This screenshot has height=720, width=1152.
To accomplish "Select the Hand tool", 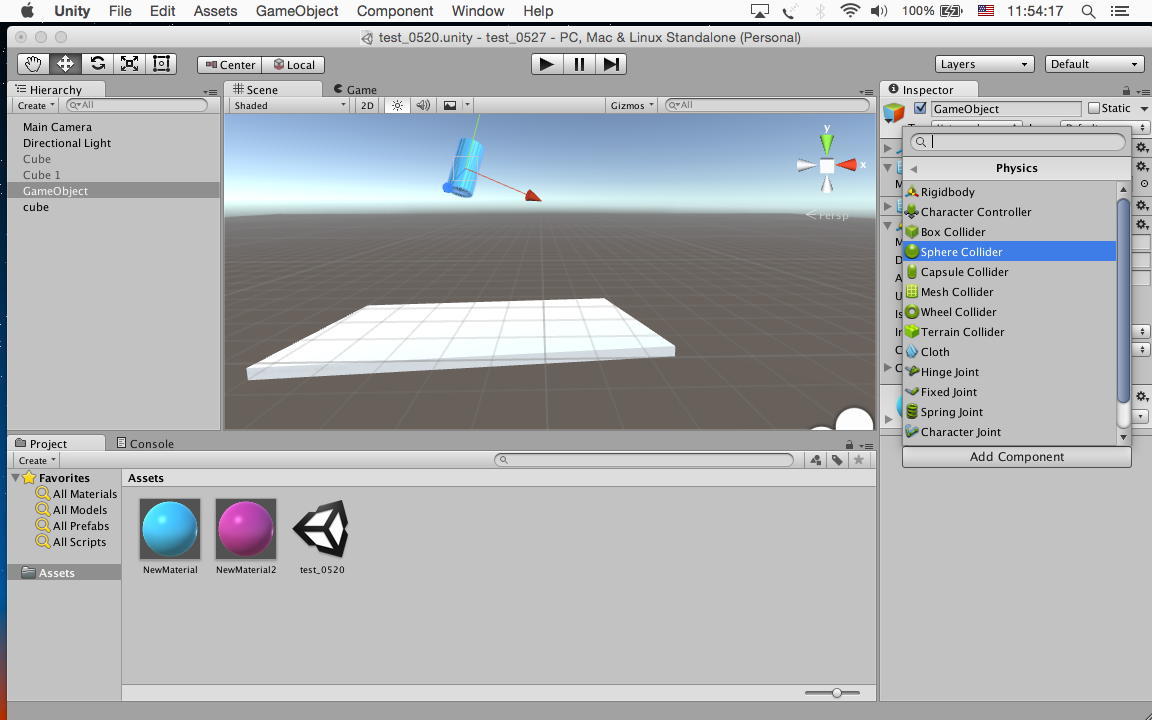I will tap(33, 64).
